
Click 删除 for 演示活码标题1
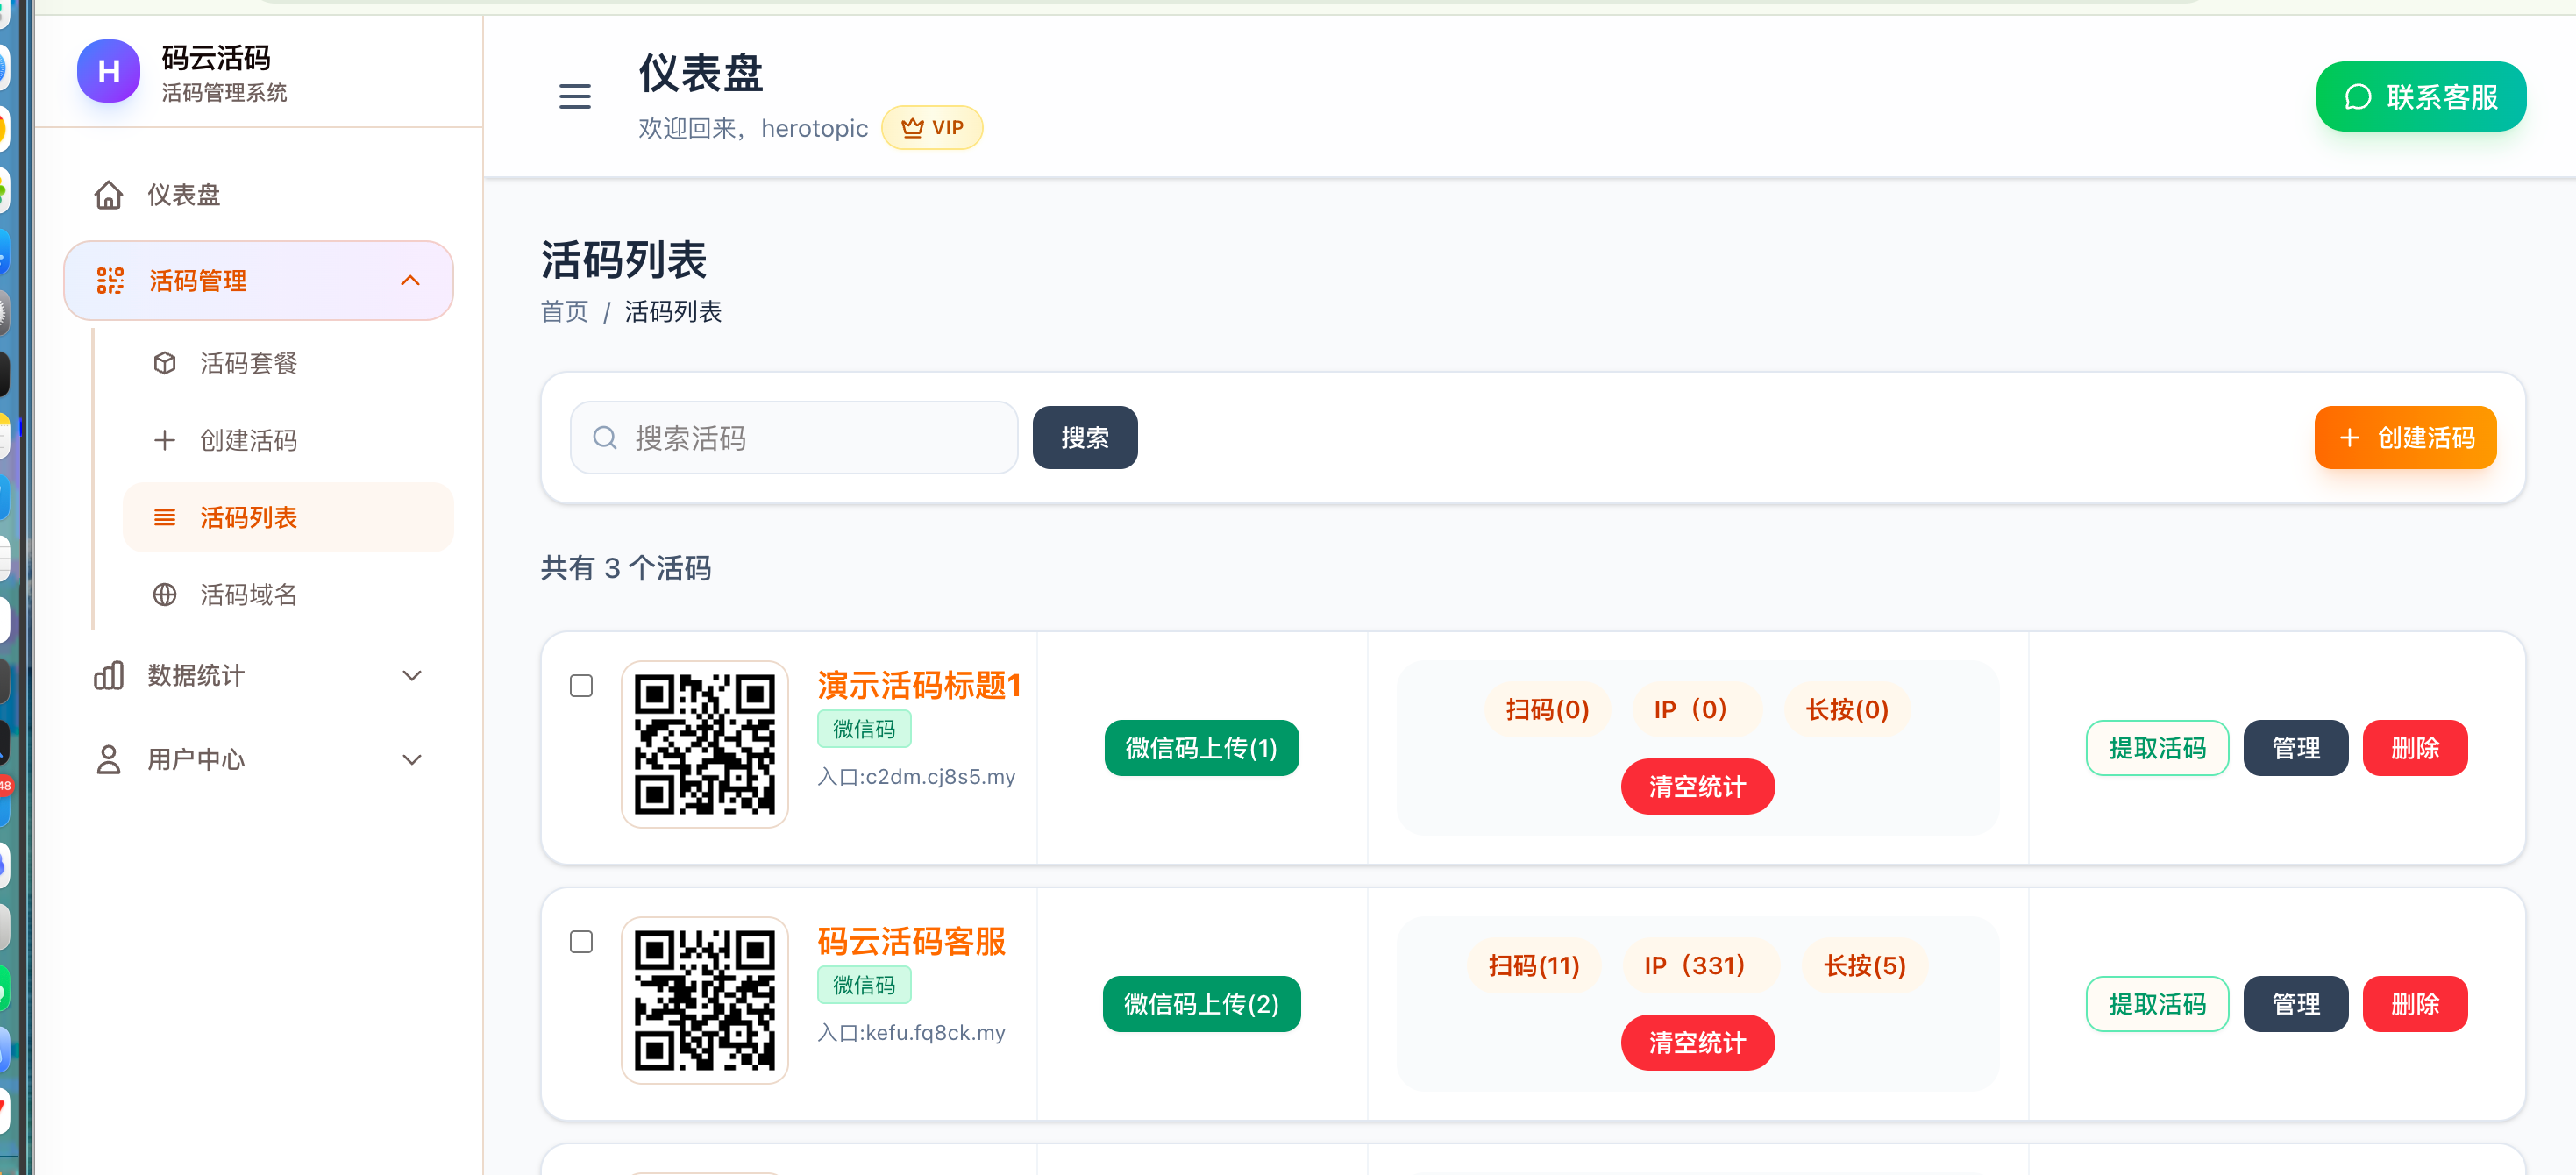pos(2415,748)
